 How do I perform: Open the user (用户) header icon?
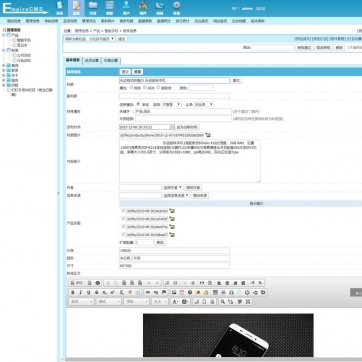click(x=126, y=8)
